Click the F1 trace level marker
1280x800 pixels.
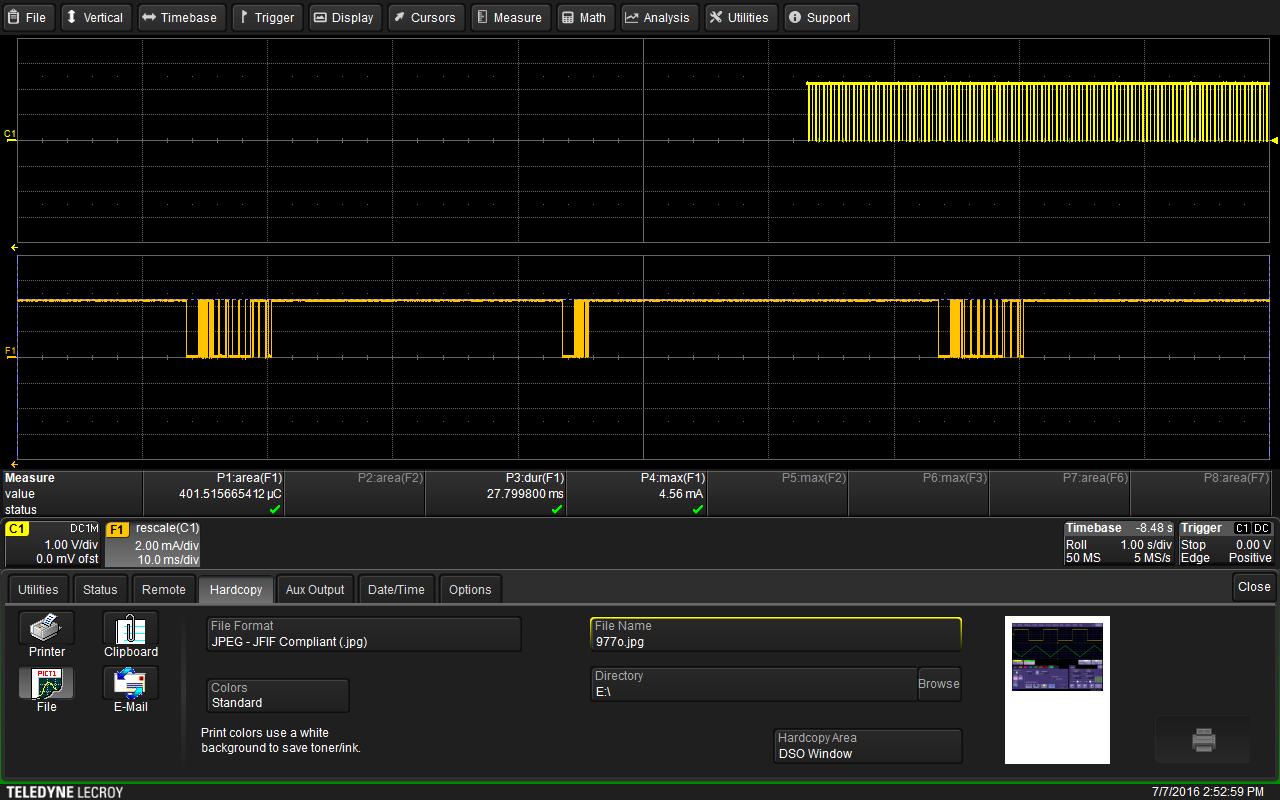click(10, 352)
